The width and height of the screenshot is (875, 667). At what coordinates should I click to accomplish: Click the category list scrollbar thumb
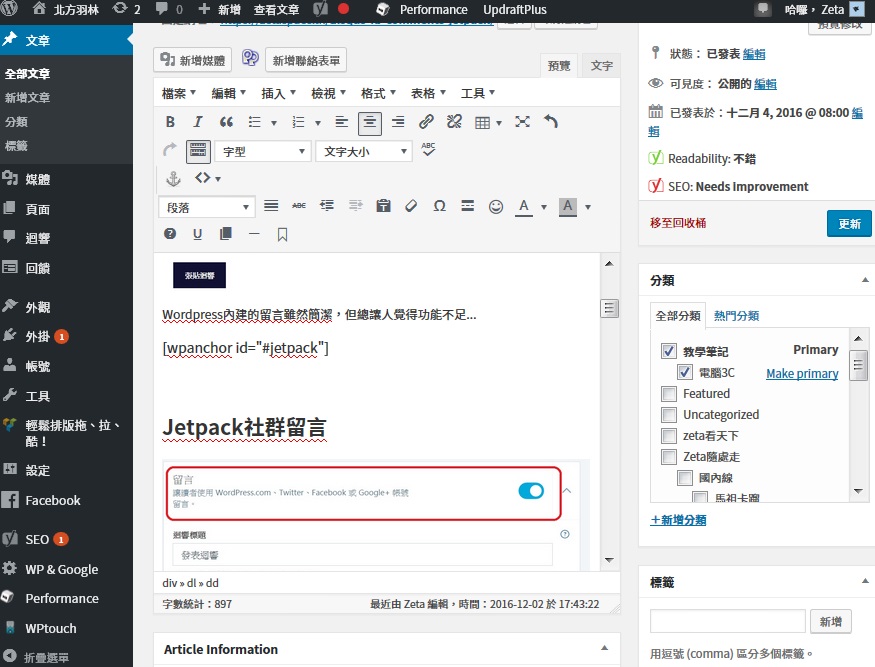(x=858, y=366)
